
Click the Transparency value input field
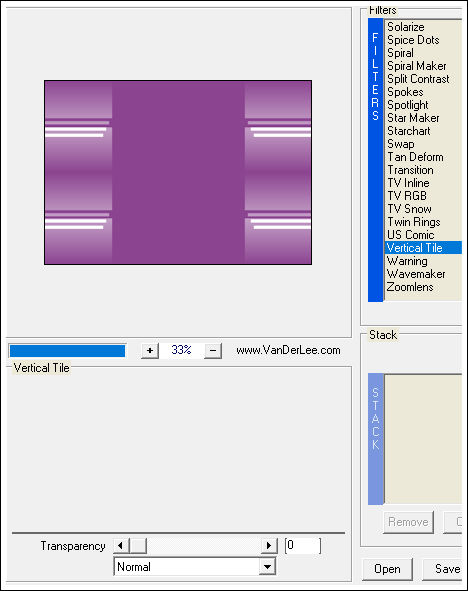click(303, 545)
